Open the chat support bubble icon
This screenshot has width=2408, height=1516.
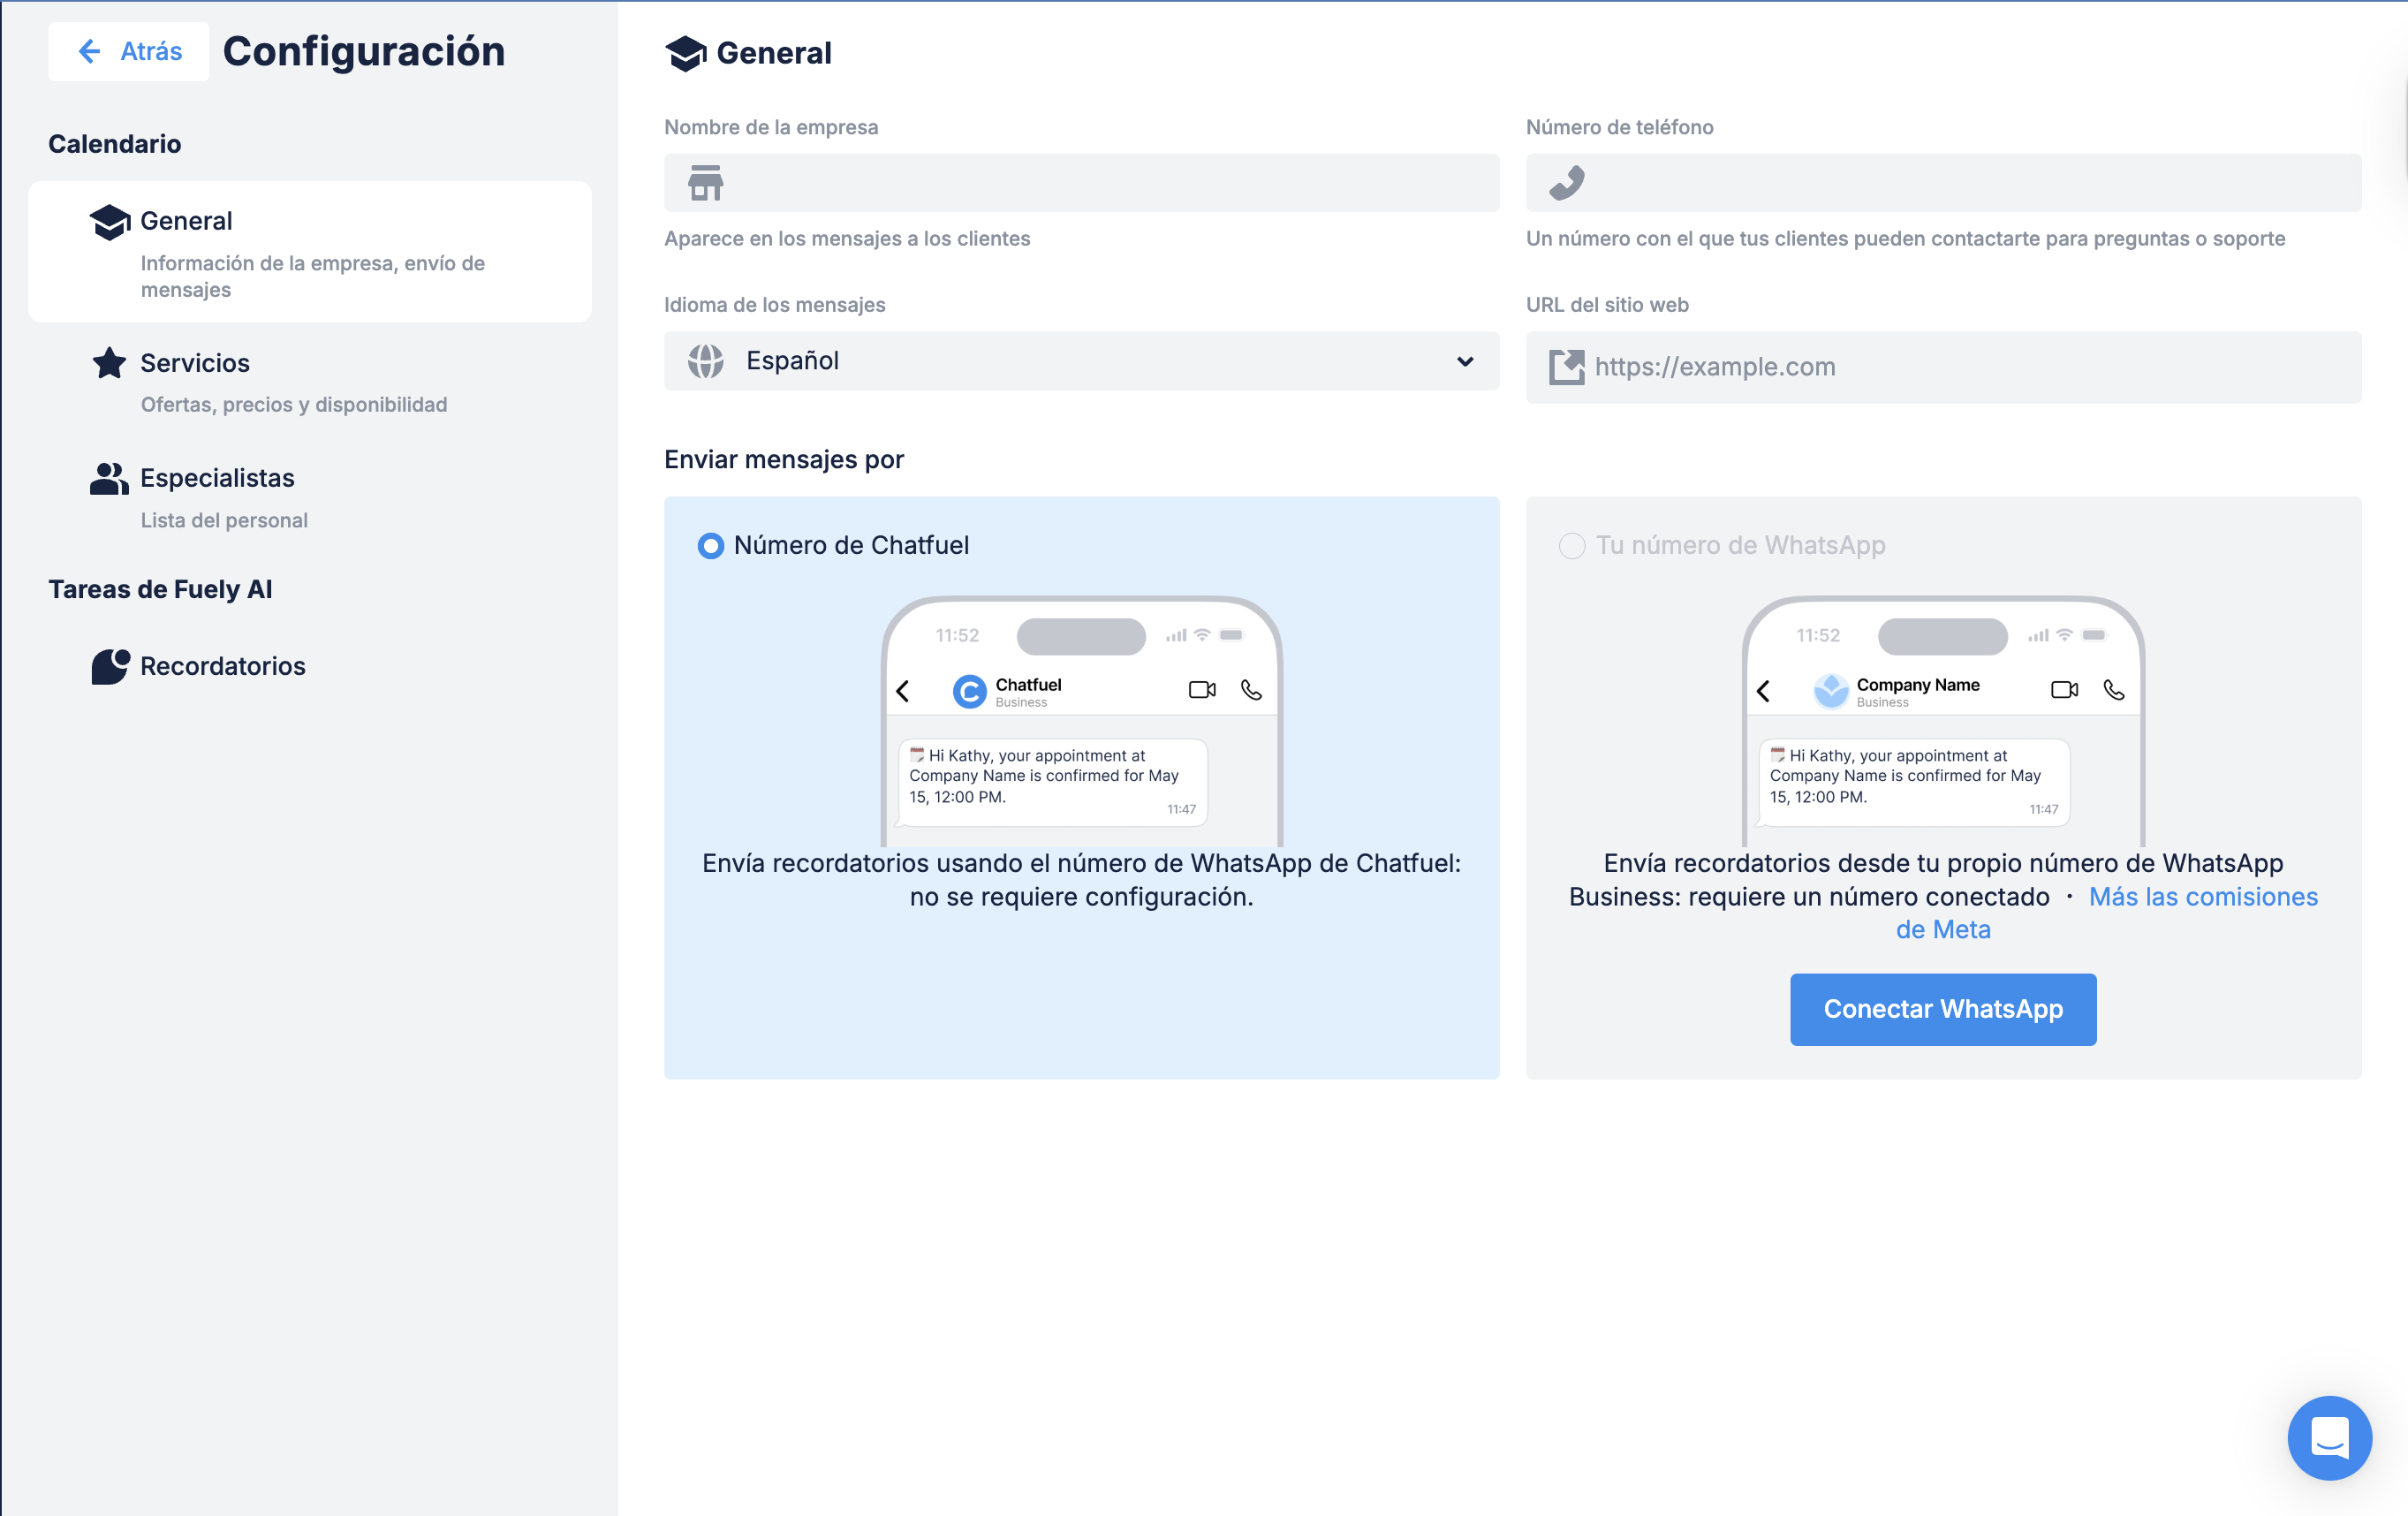(x=2329, y=1438)
